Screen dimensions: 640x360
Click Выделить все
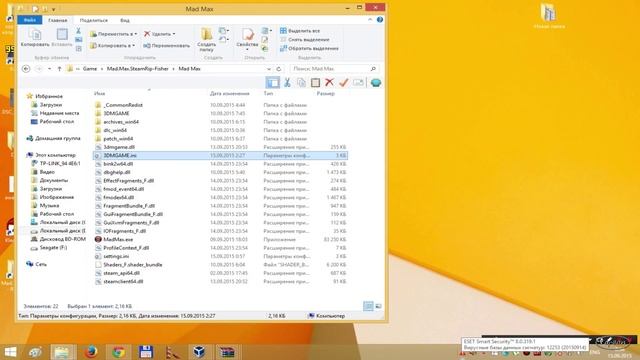(300, 31)
